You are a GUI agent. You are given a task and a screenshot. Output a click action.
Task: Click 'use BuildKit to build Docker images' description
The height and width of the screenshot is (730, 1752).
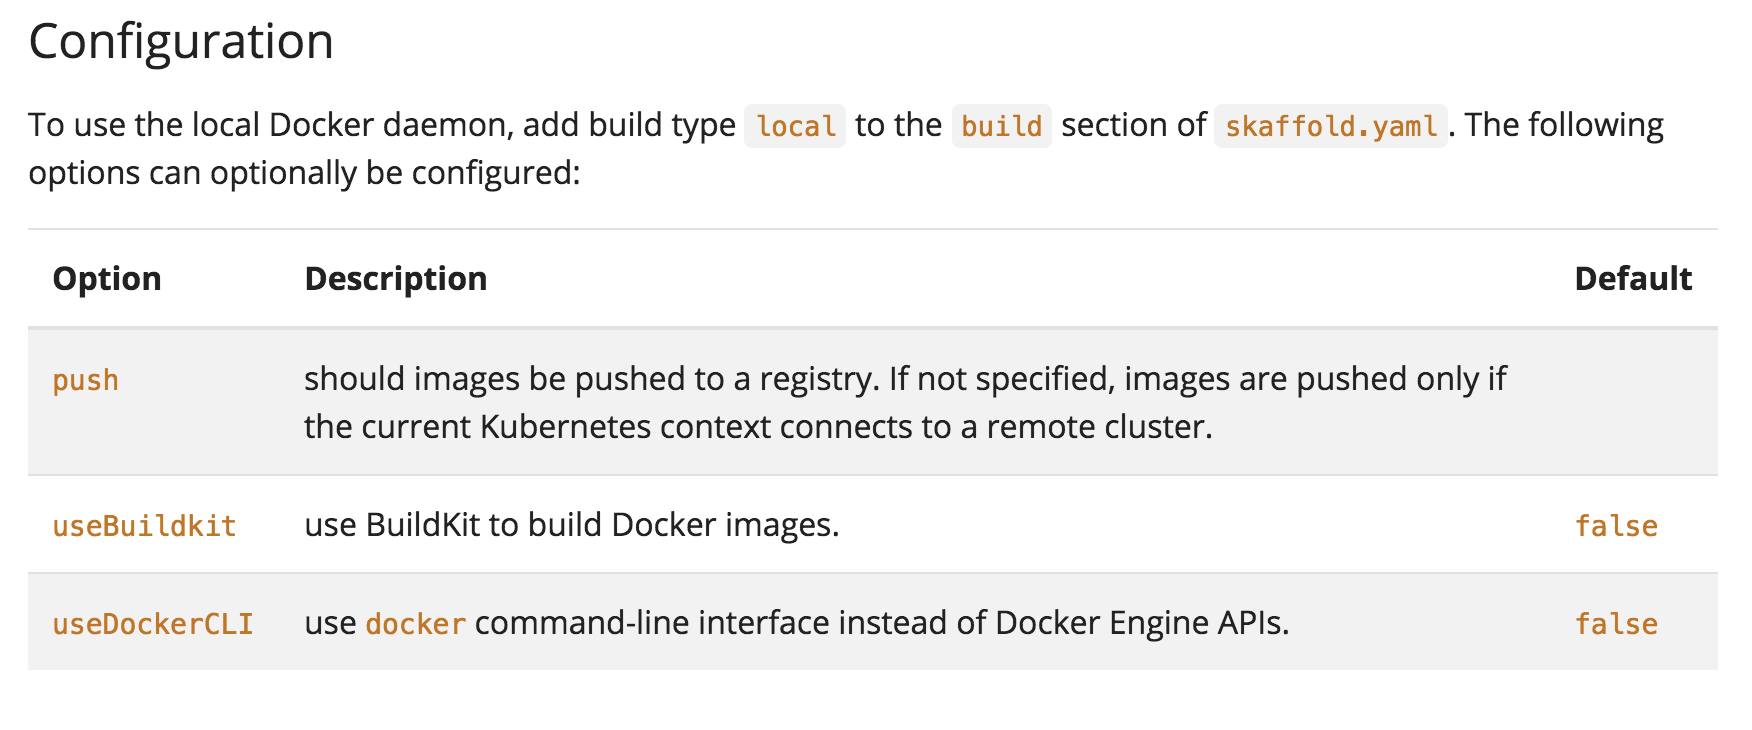pos(571,525)
